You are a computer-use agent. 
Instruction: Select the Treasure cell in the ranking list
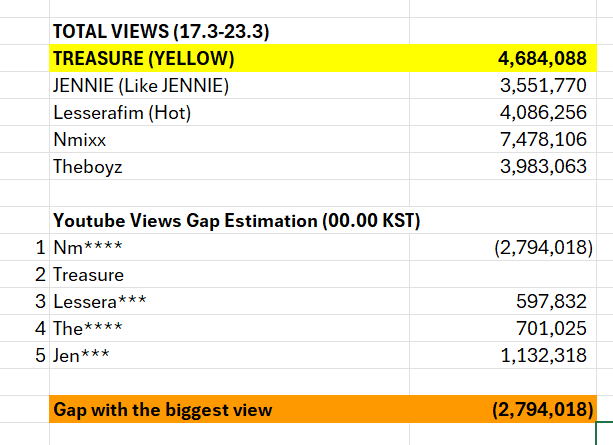(x=229, y=274)
